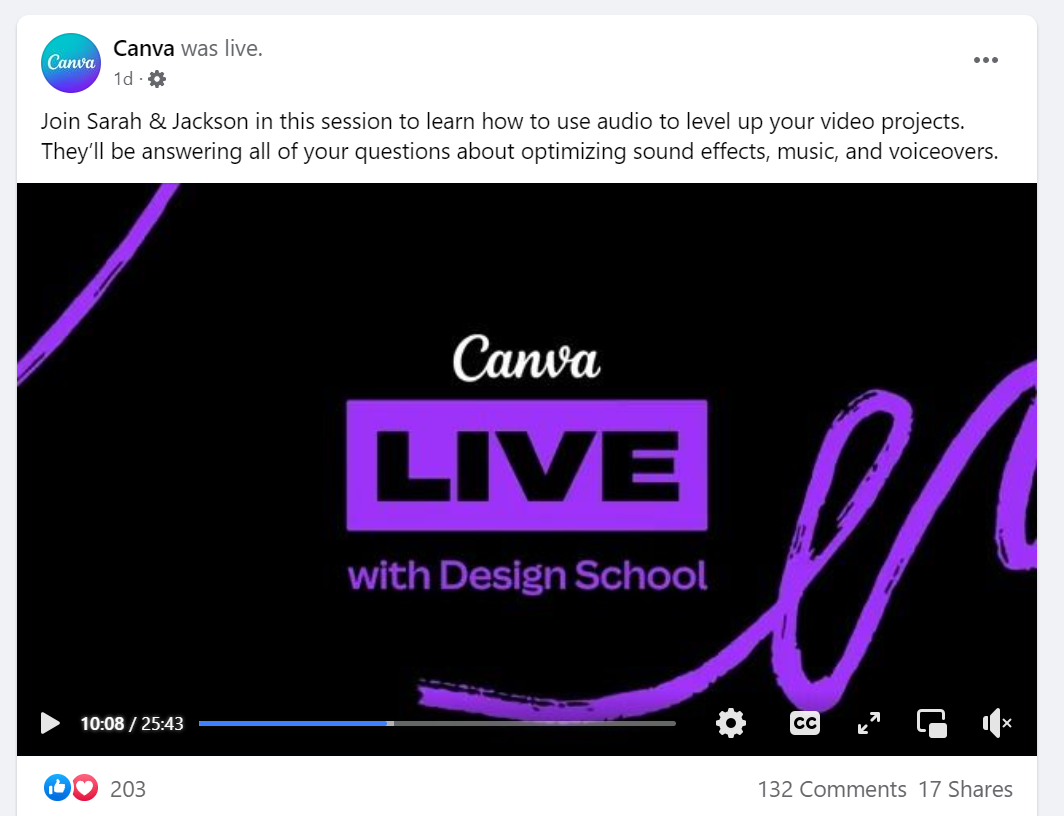Open the post's 1d timestamp

coord(123,79)
